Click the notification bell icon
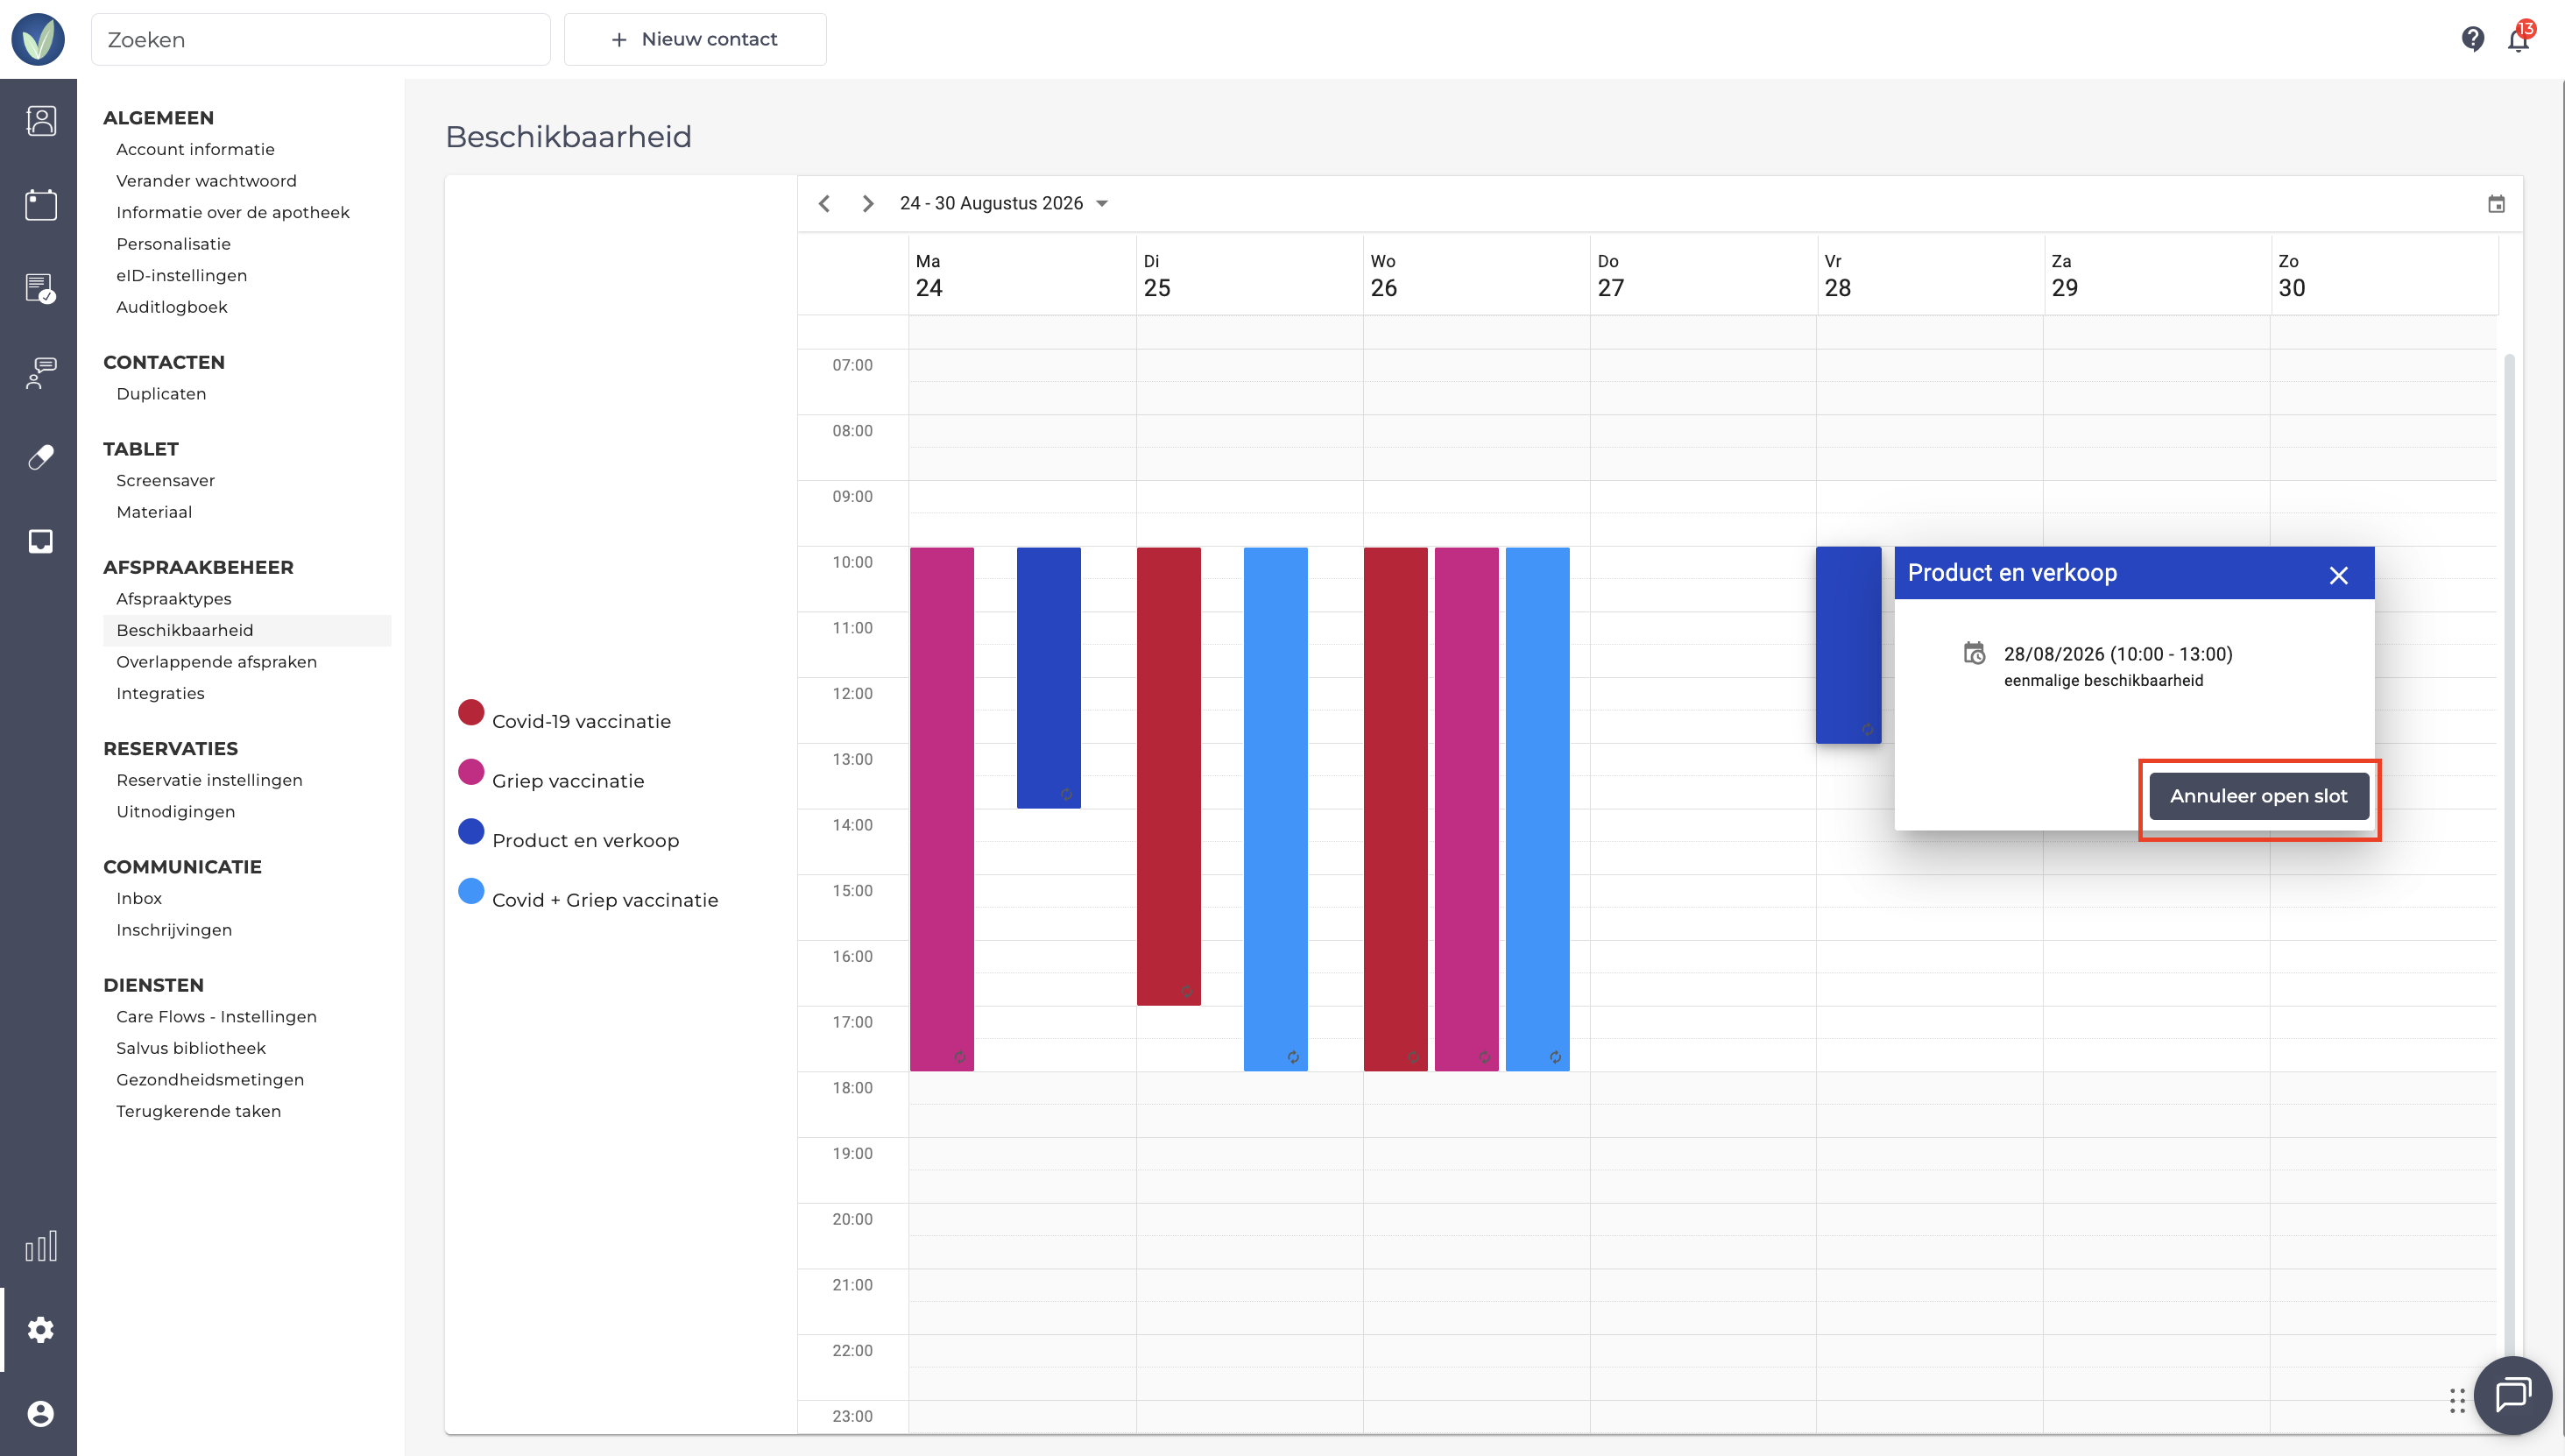 coord(2518,39)
